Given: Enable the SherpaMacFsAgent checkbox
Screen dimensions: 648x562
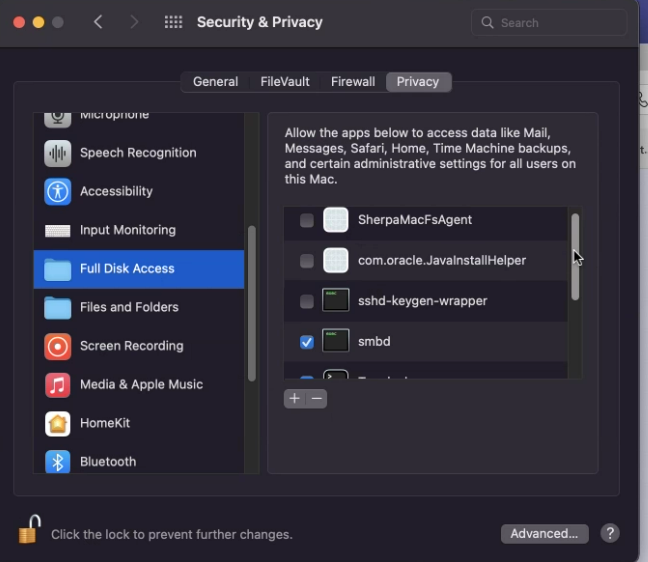Looking at the screenshot, I should pos(307,220).
